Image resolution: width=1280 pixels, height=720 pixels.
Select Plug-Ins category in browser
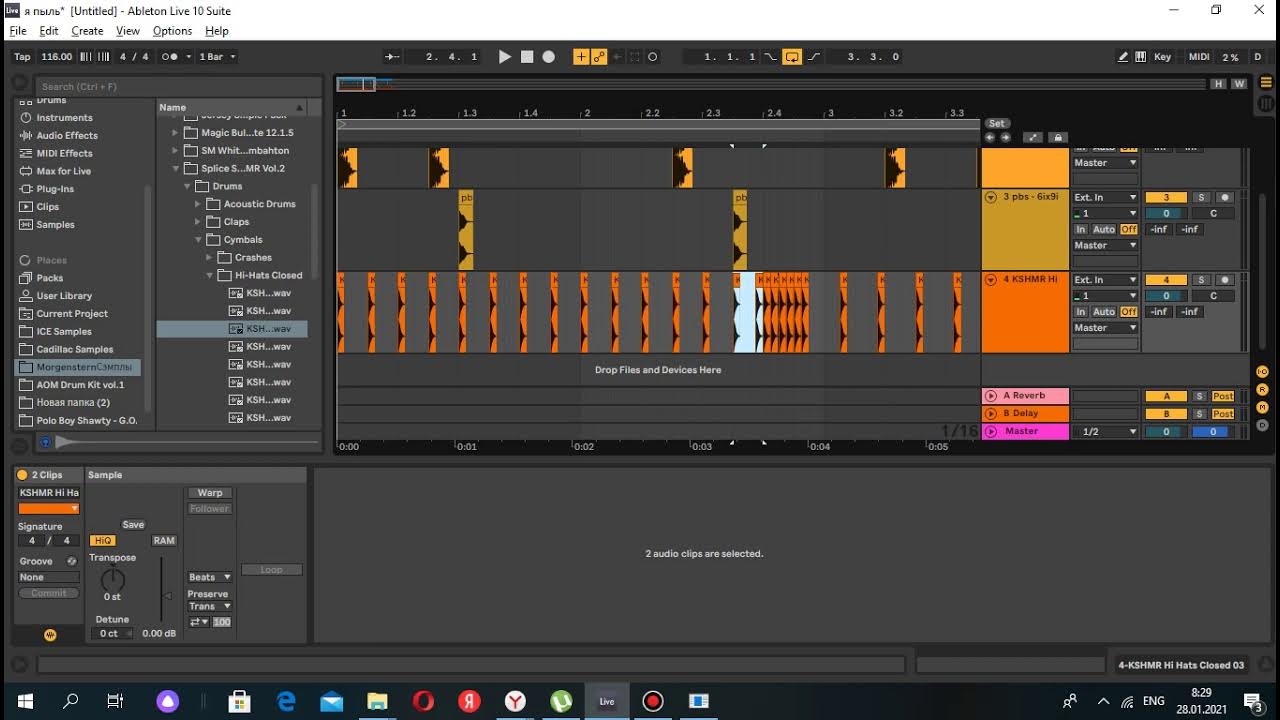(x=55, y=189)
